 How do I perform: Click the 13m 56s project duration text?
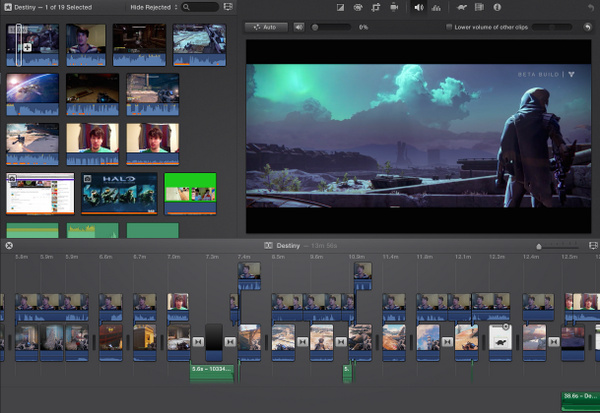(x=324, y=245)
